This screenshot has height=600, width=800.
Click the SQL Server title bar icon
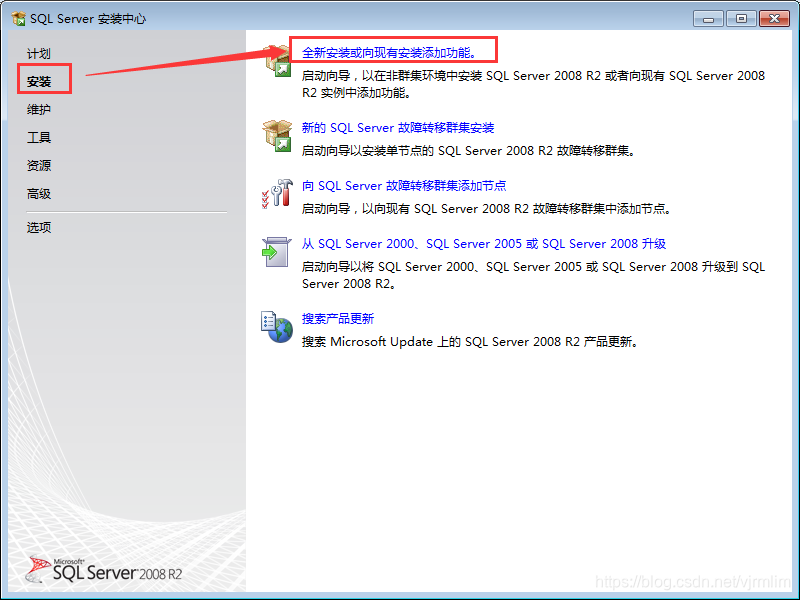18,19
